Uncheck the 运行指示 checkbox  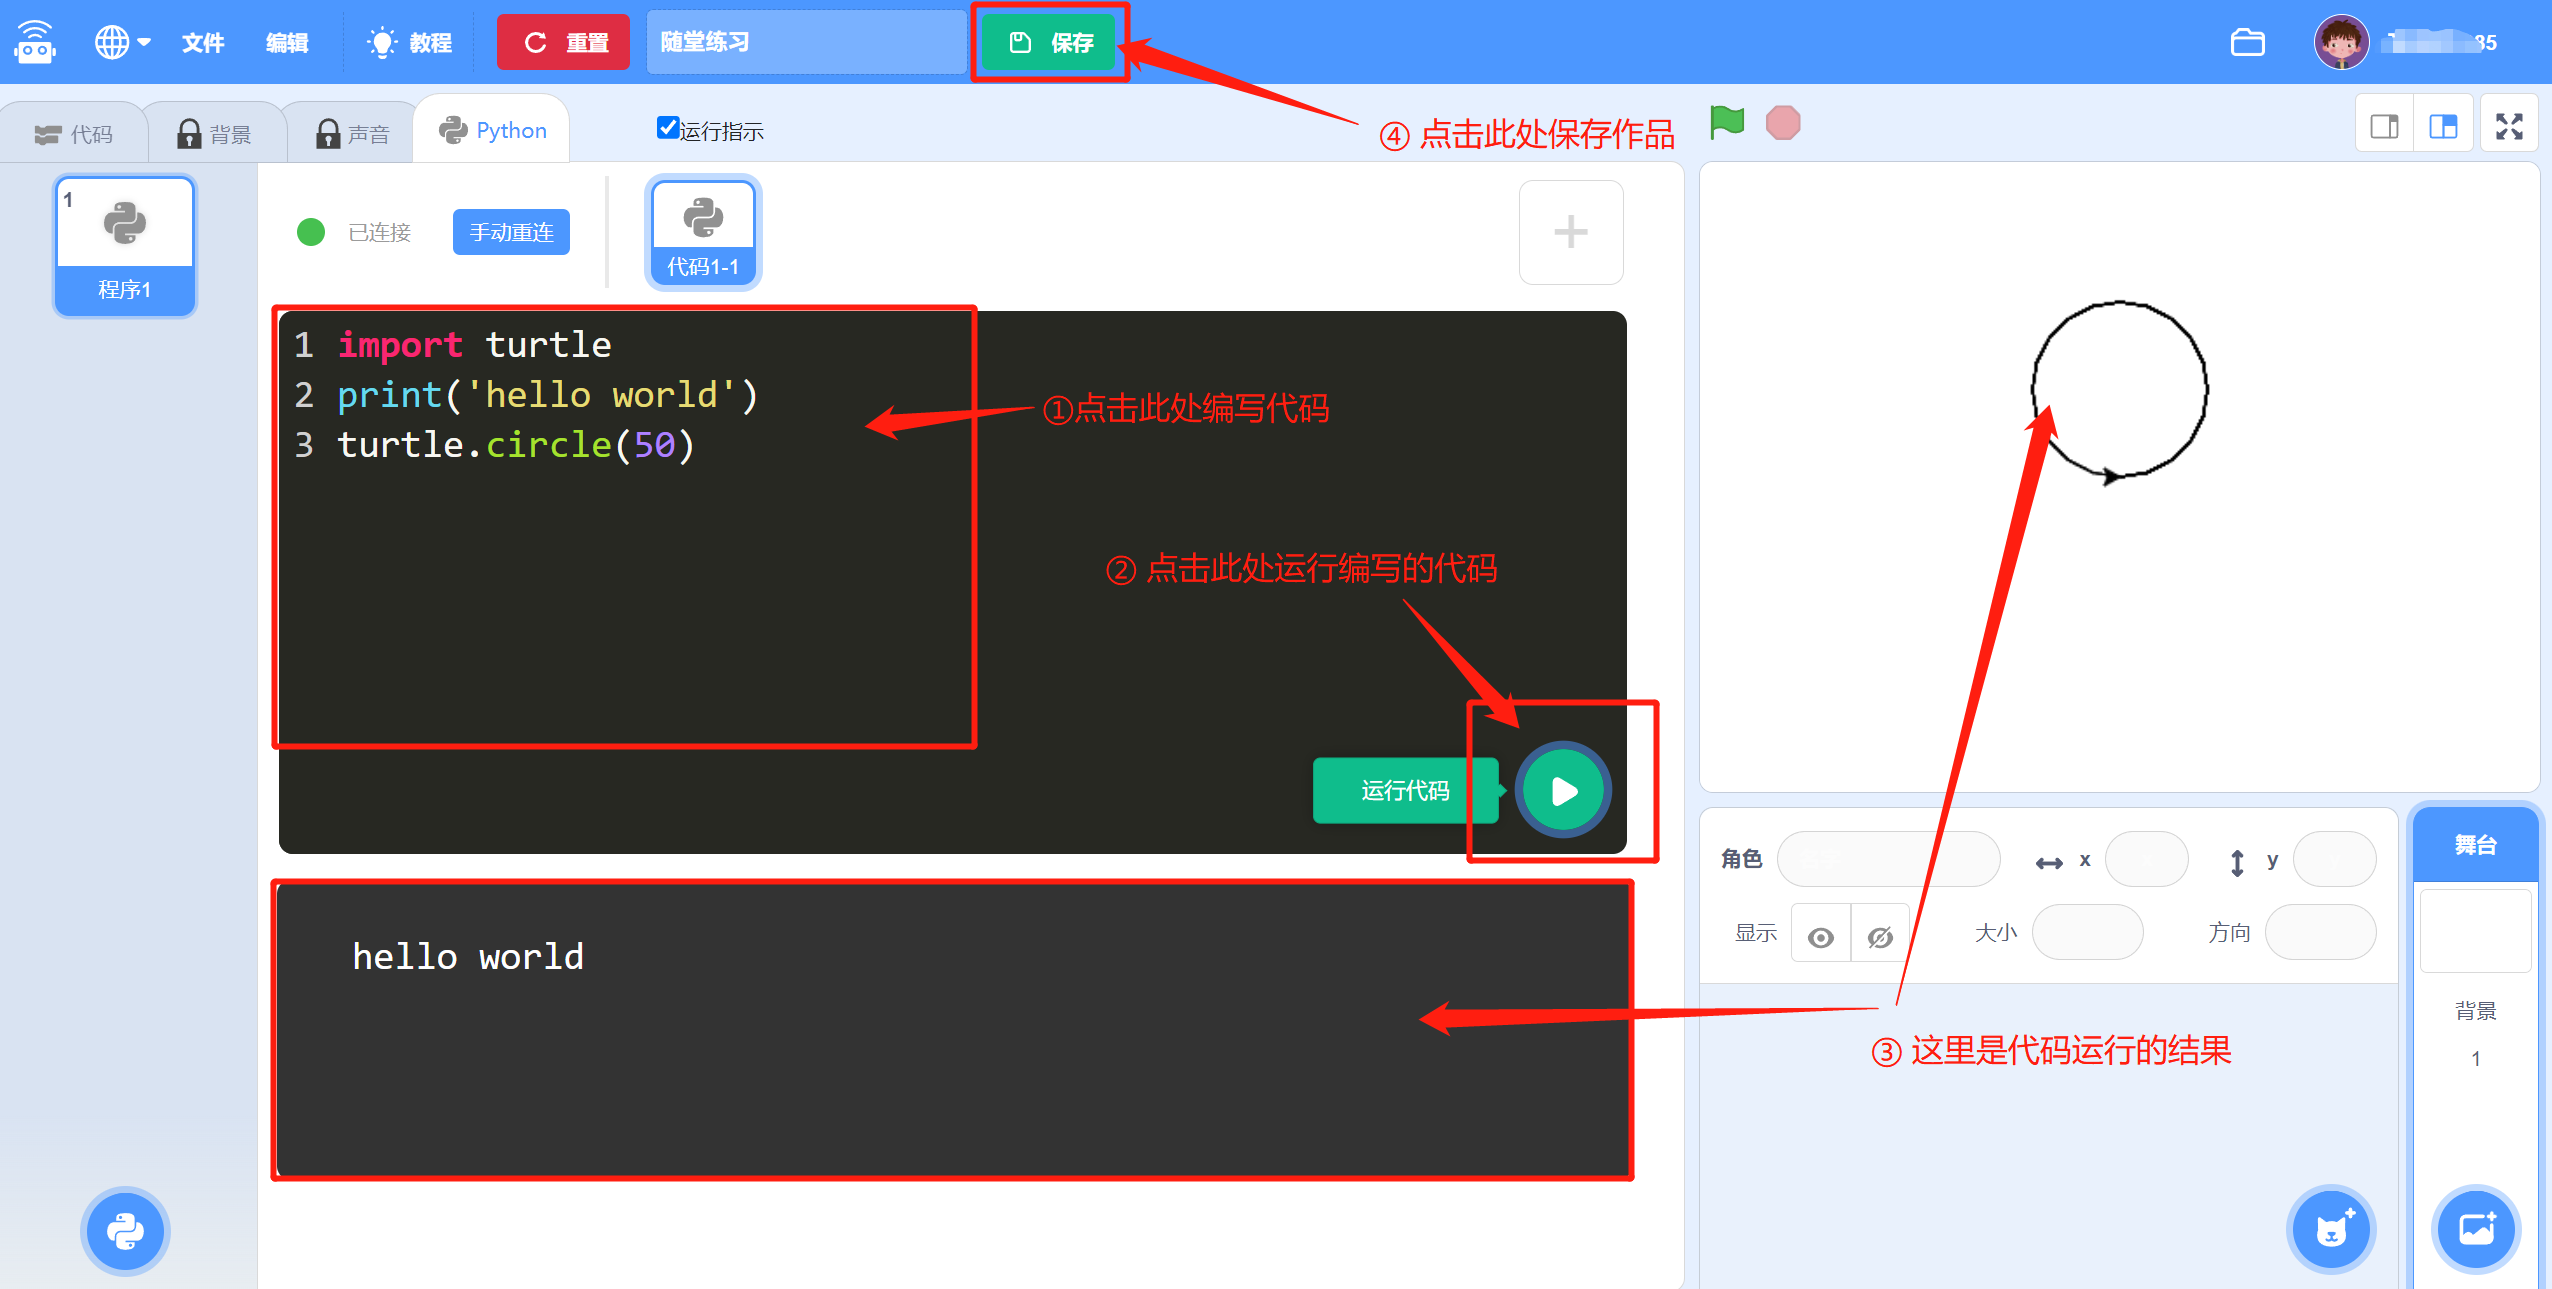(668, 128)
